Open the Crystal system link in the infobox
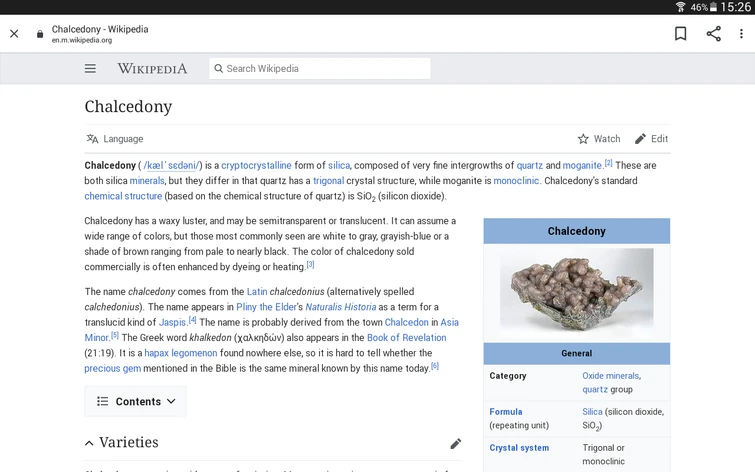Screen dimensions: 755x472 (519, 448)
